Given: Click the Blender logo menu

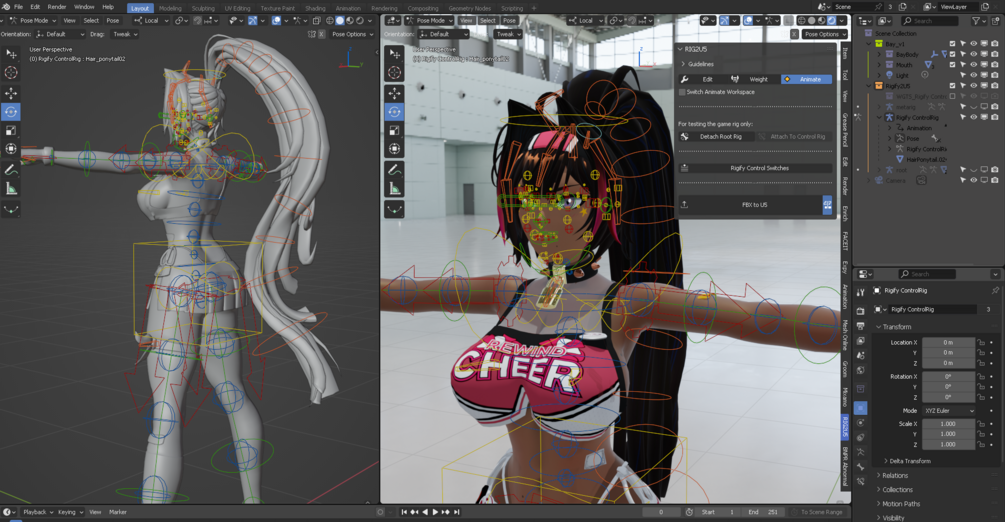Looking at the screenshot, I should tap(6, 6).
